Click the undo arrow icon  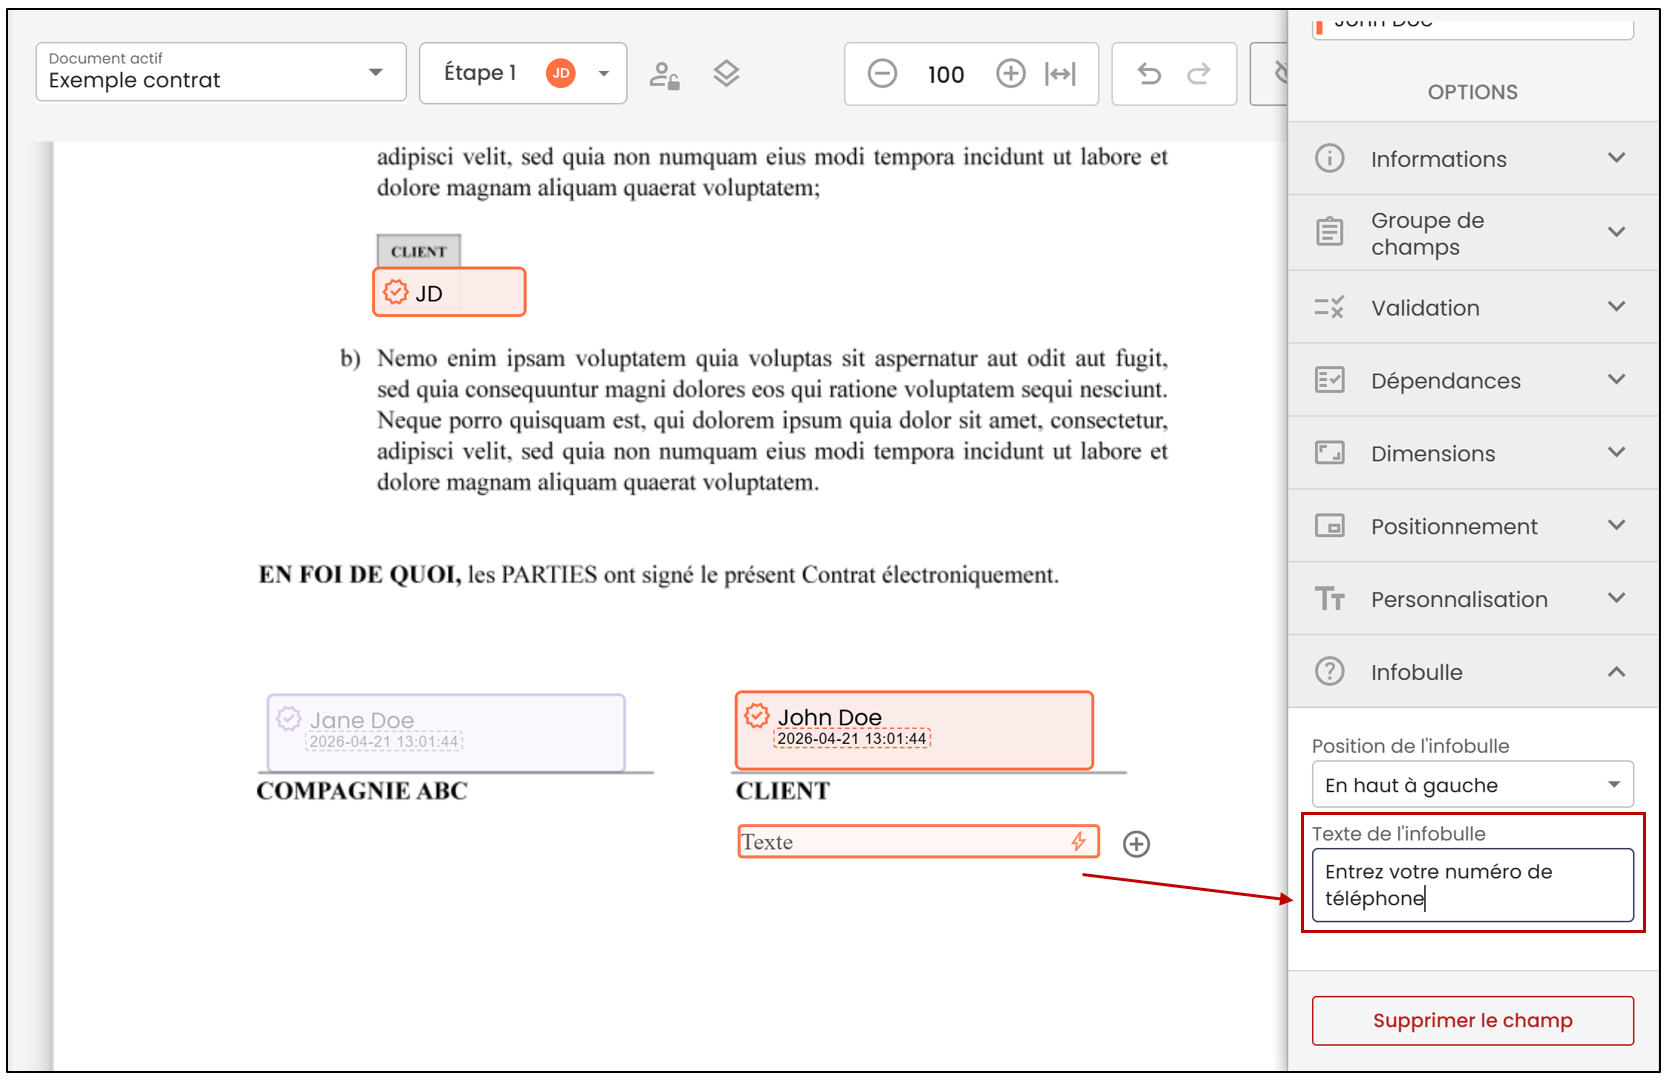pos(1150,74)
